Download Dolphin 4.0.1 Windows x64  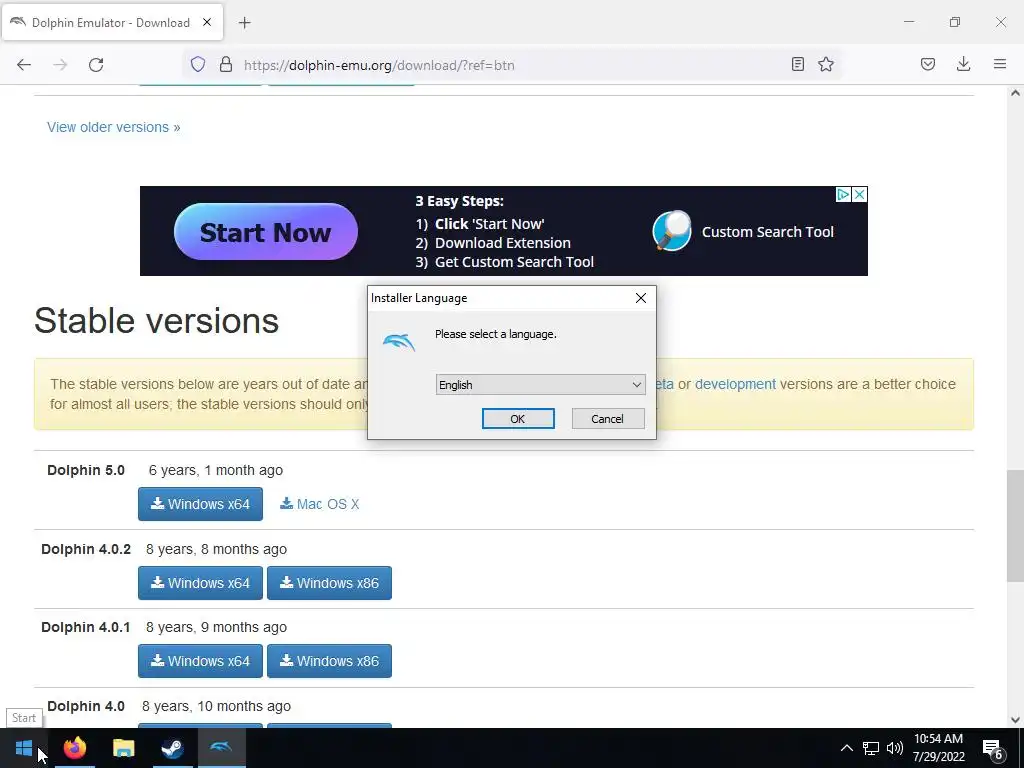click(x=200, y=661)
